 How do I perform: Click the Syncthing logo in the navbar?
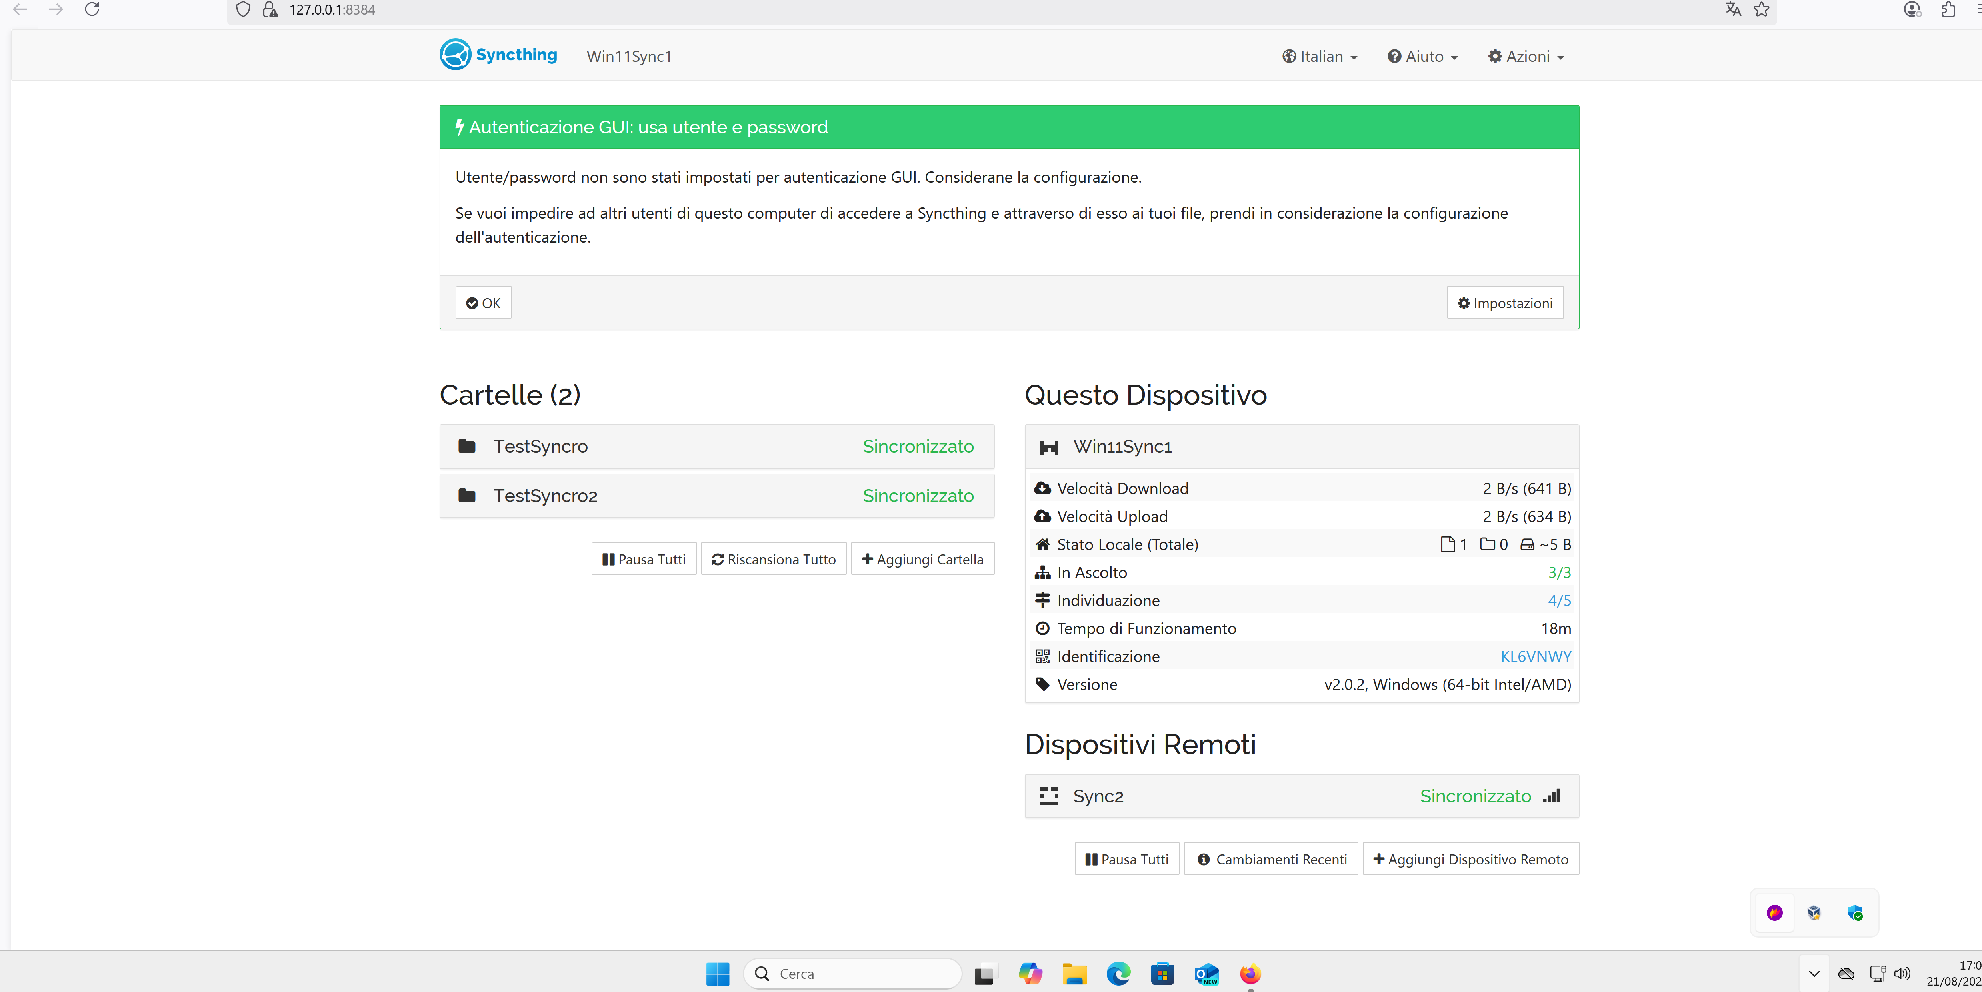(x=498, y=55)
